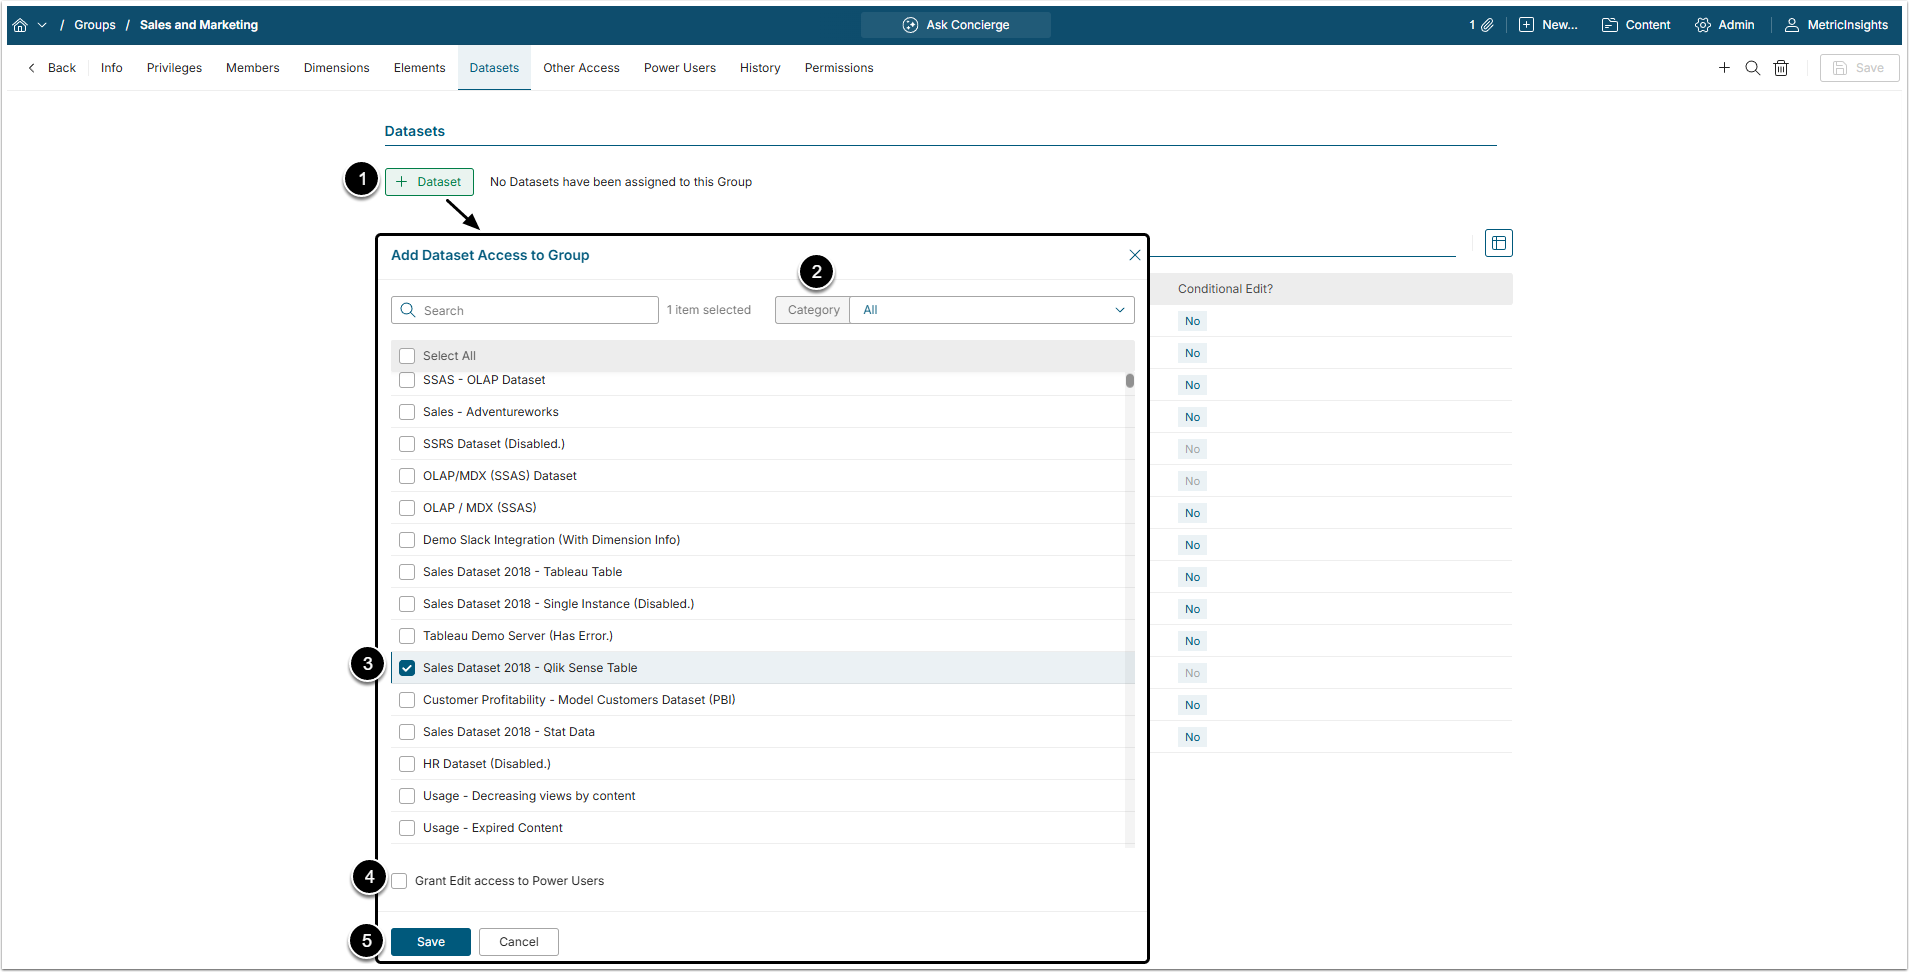Click Save in the dialog
Viewport: 1909px width, 972px height.
(430, 942)
